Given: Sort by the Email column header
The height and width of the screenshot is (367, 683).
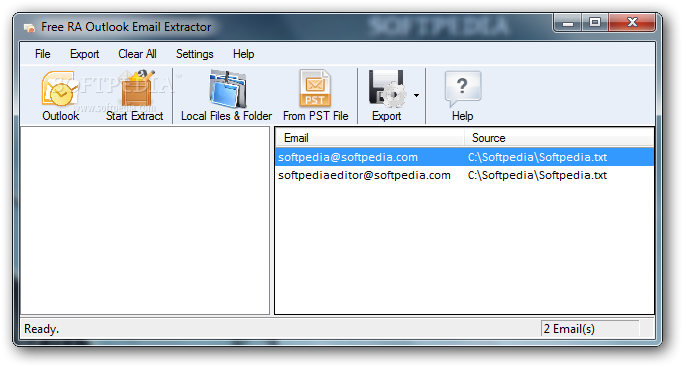Looking at the screenshot, I should click(370, 138).
